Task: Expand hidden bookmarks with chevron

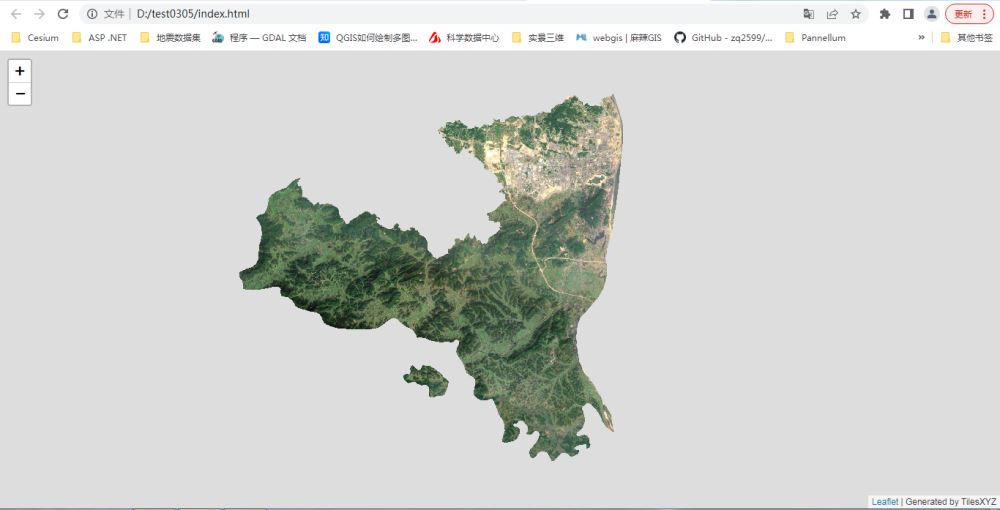Action: (921, 37)
